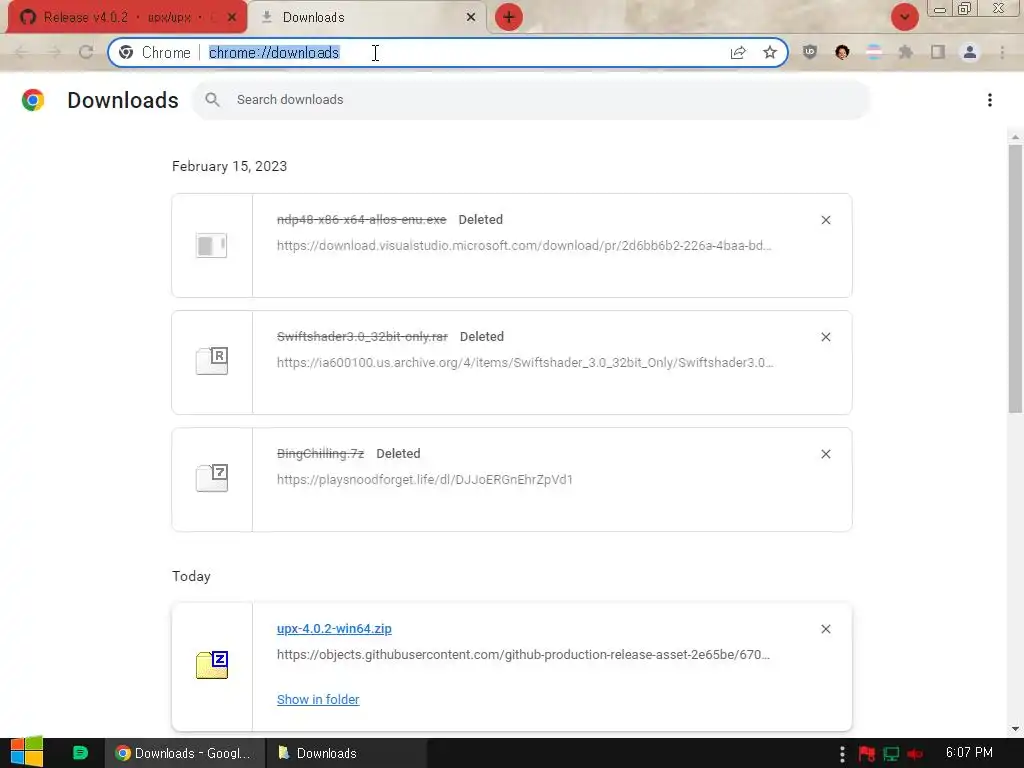
Task: Open the download.visualstudio.microsoft.com URL
Action: point(524,246)
